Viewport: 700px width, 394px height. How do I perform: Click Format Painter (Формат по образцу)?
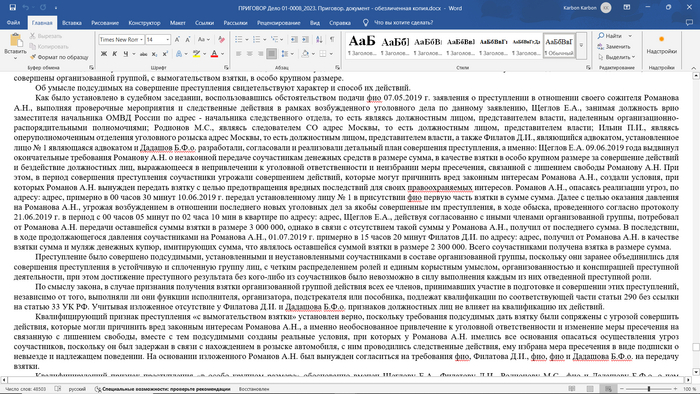click(x=59, y=57)
